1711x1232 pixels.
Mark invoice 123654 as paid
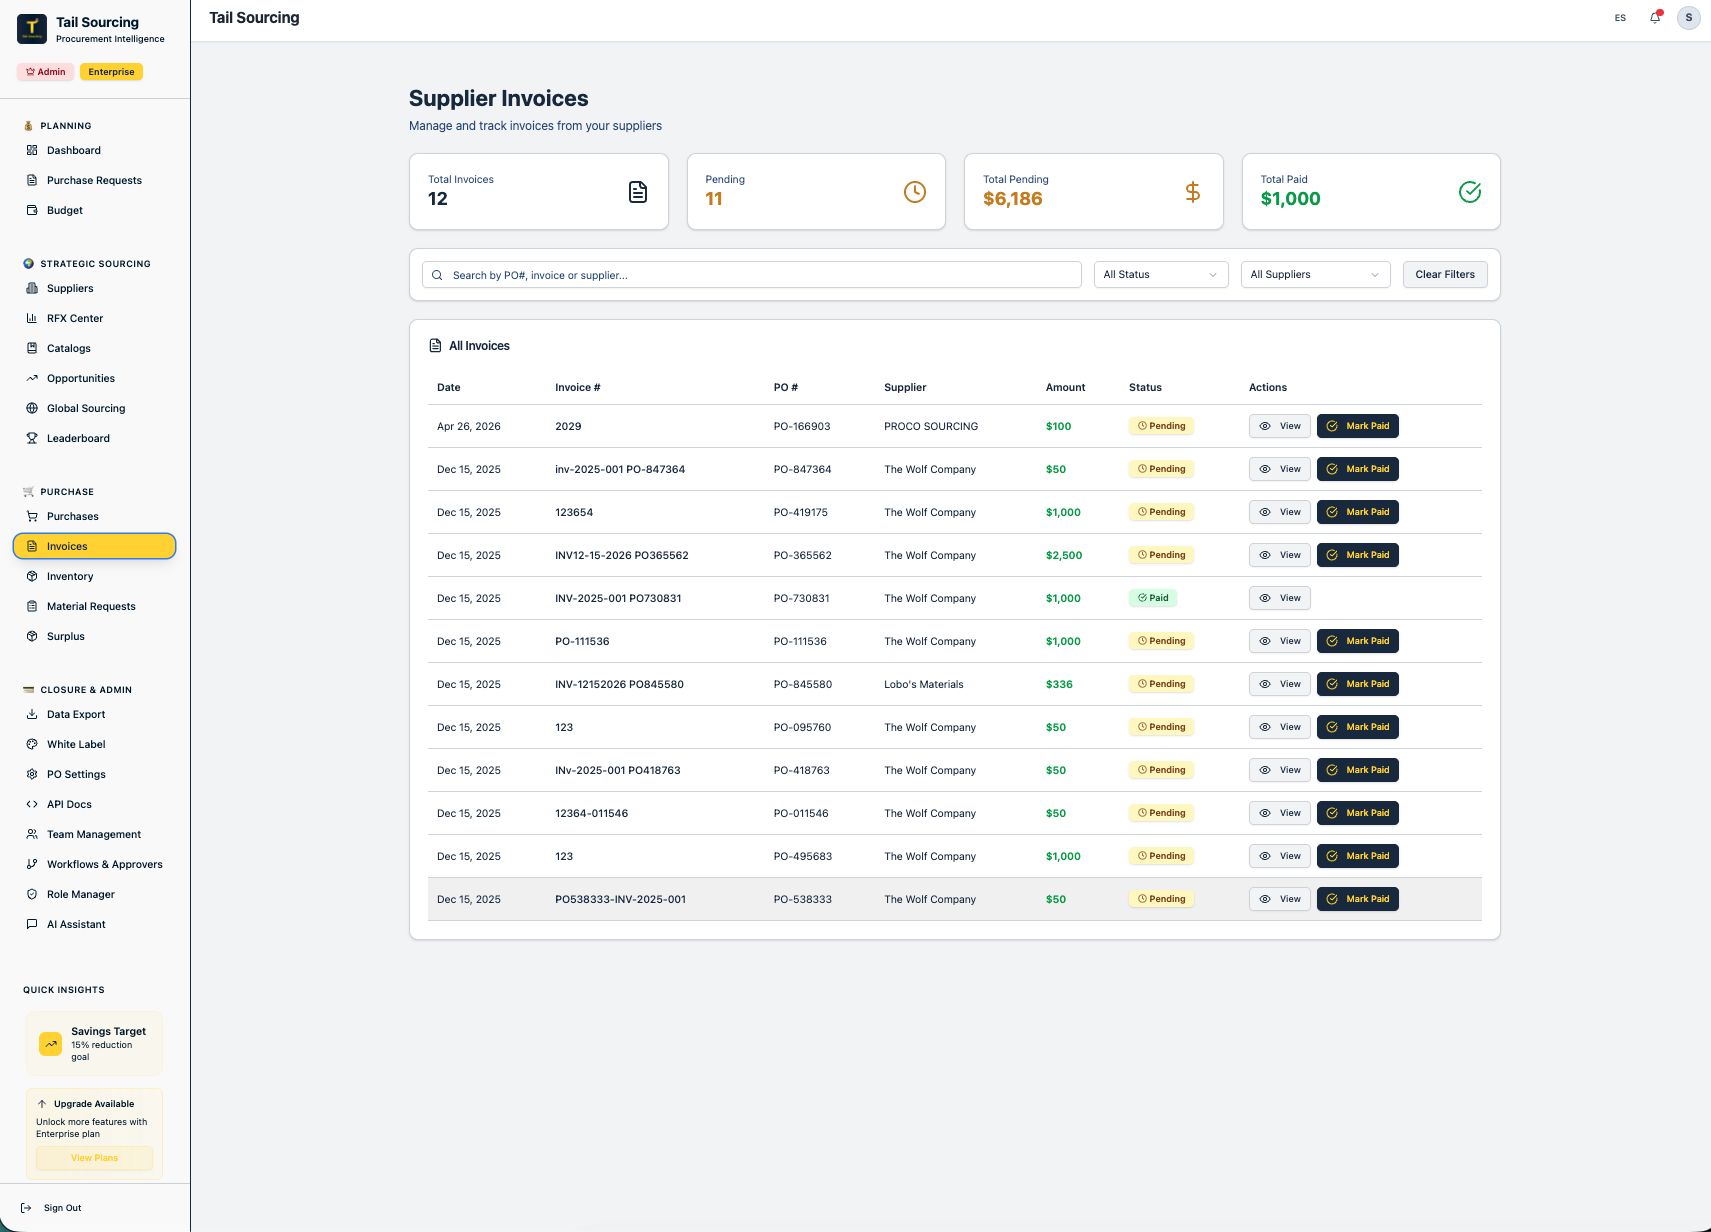click(1358, 512)
